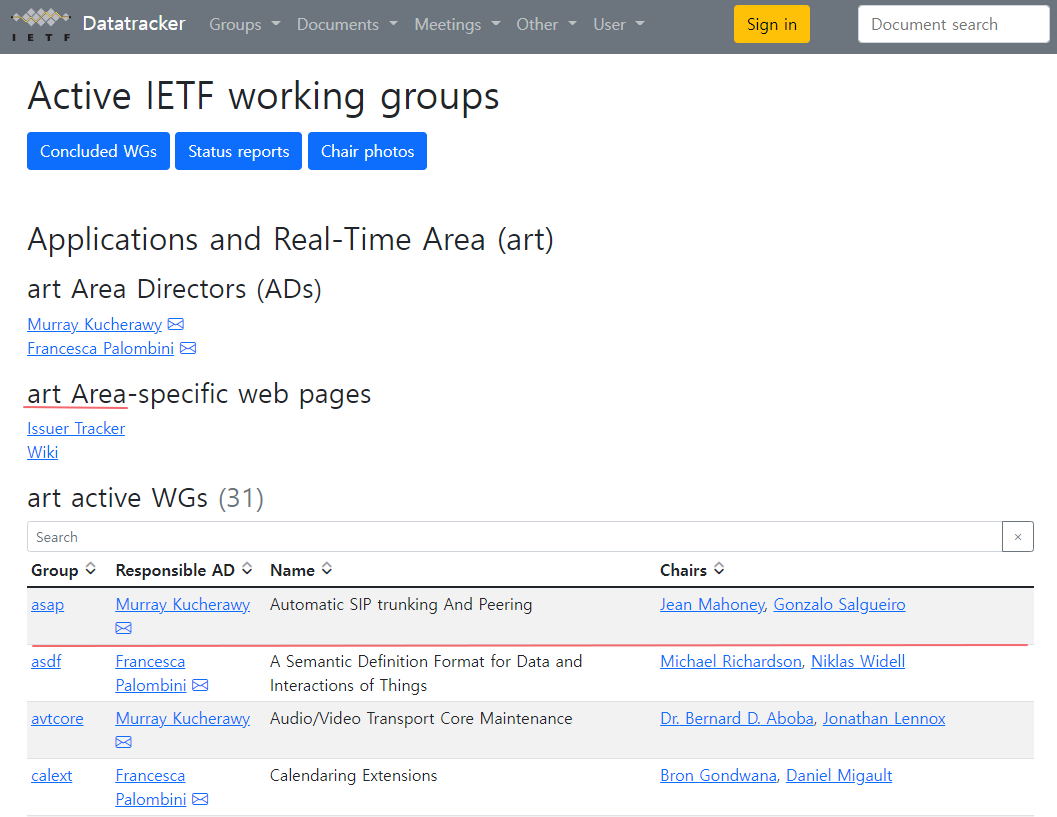1057x817 pixels.
Task: Open Status reports page
Action: 239,151
